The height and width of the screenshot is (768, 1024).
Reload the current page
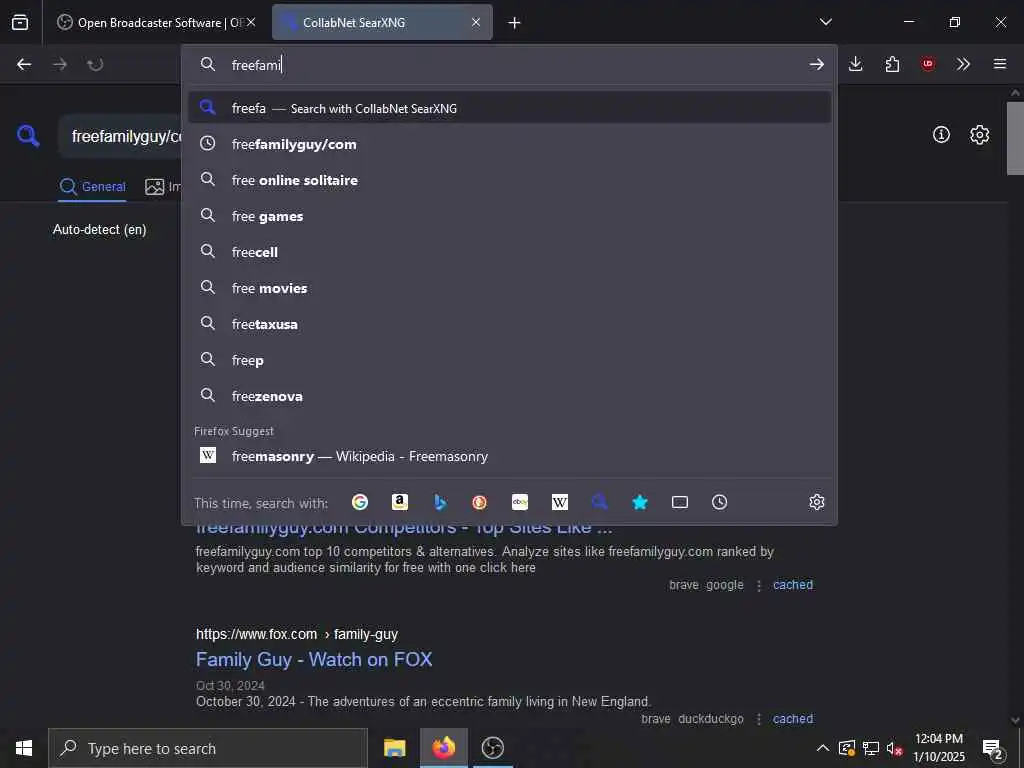(x=95, y=64)
